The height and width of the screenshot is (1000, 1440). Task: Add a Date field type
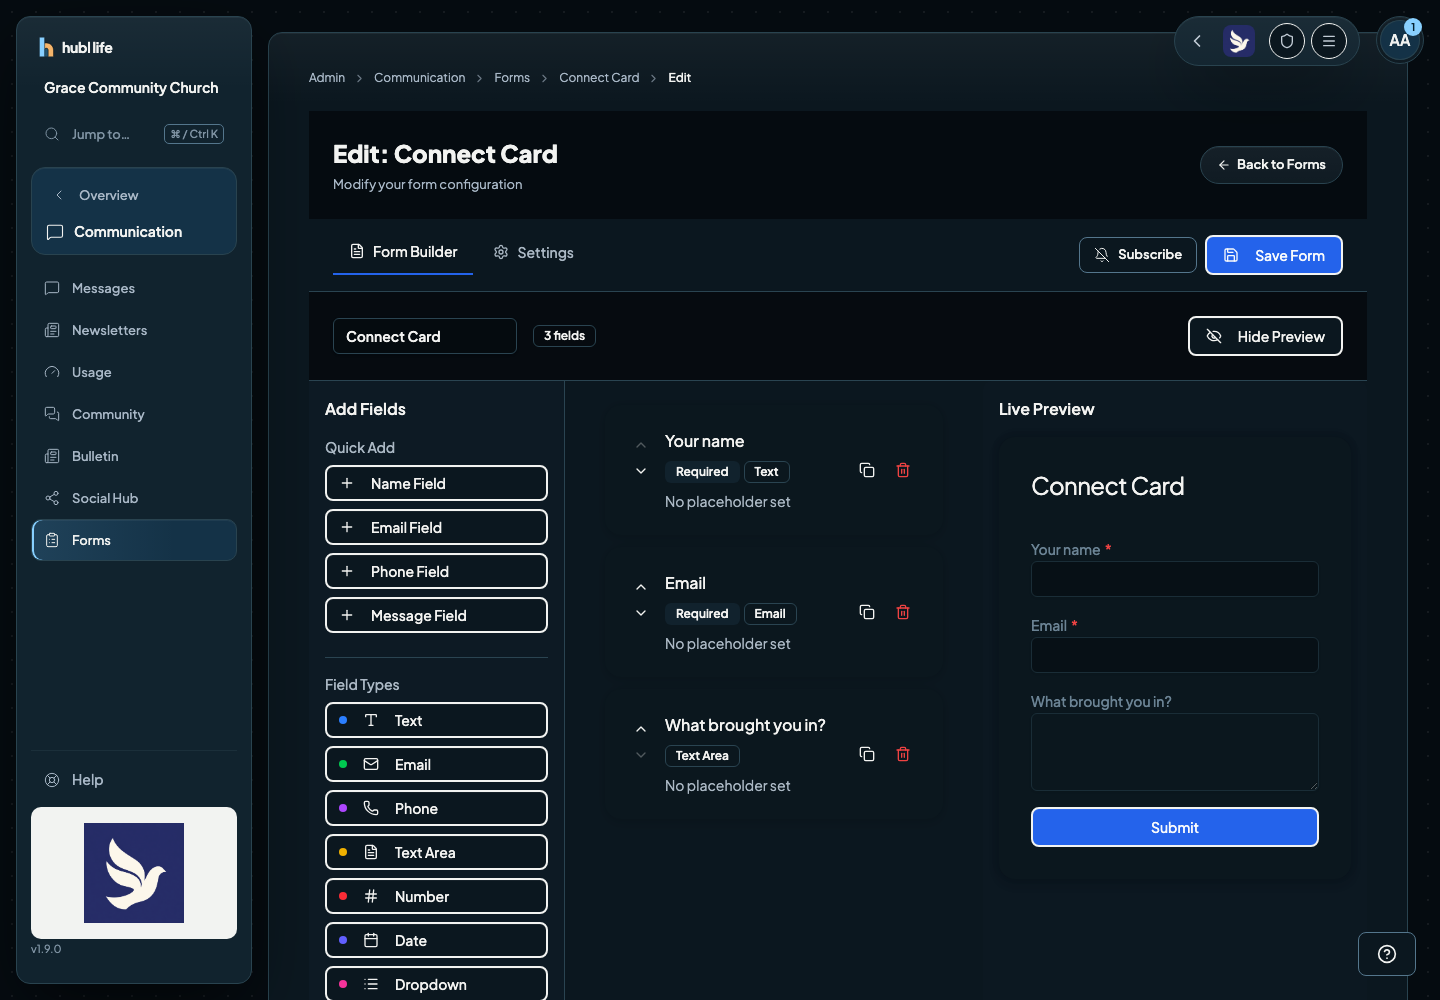point(436,940)
